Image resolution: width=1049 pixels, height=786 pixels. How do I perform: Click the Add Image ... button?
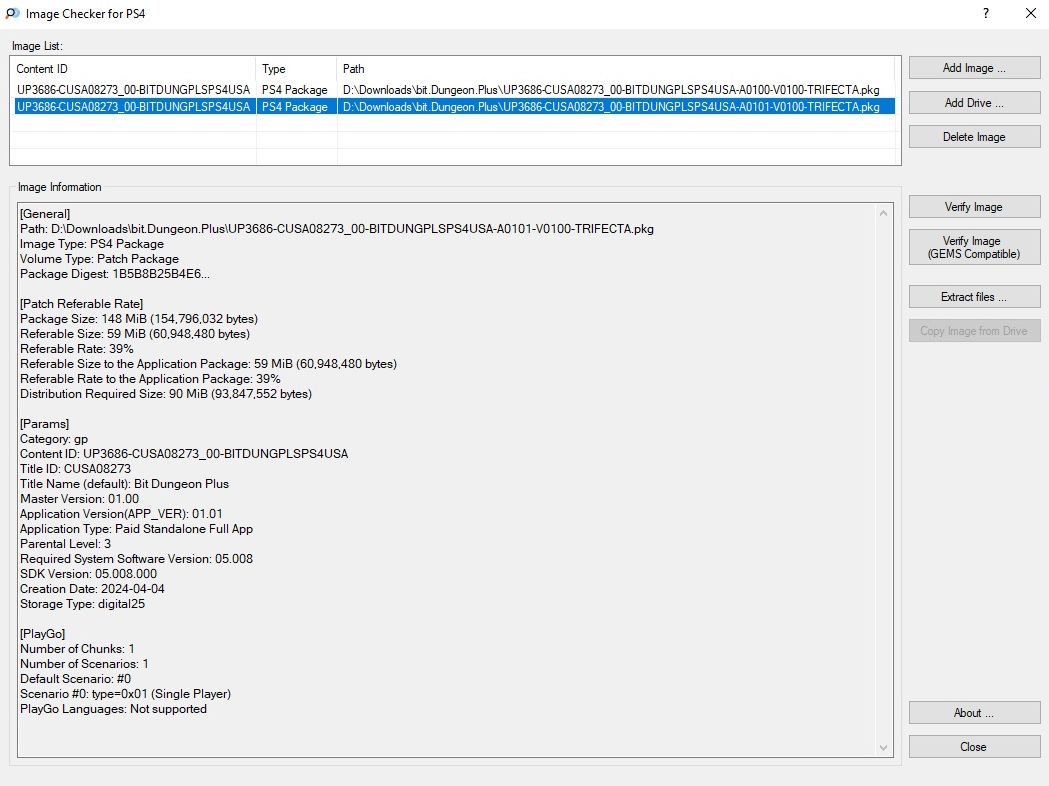coord(974,68)
